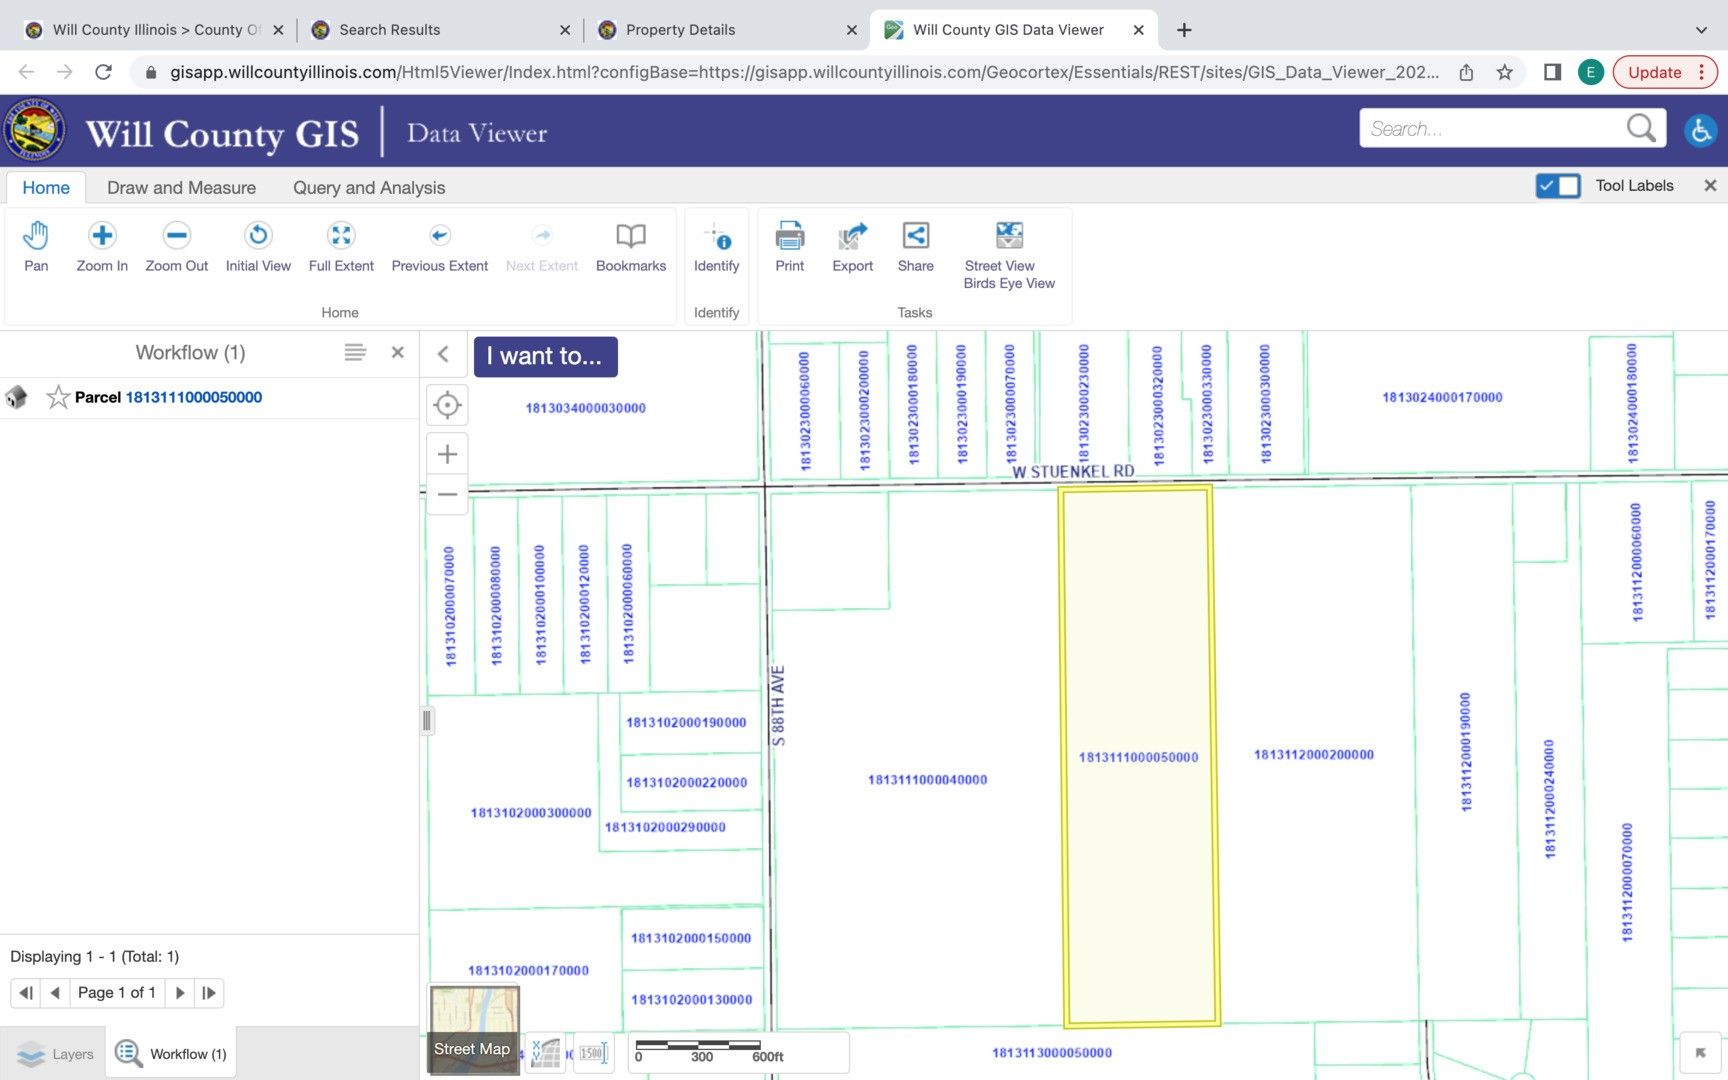The height and width of the screenshot is (1080, 1728).
Task: Switch to Draw and Measure tab
Action: click(181, 188)
